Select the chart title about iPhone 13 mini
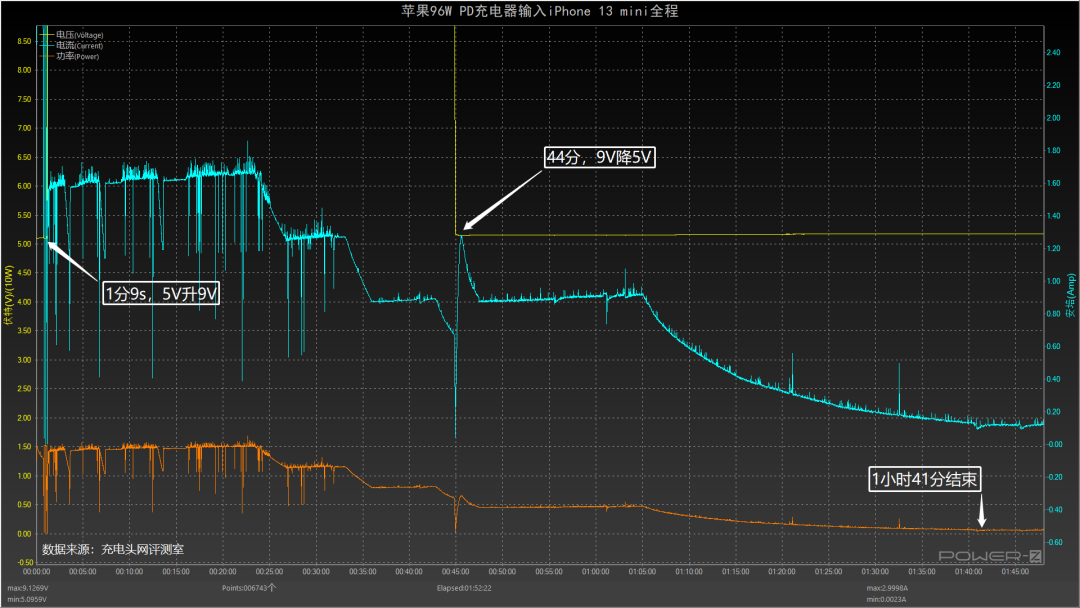Viewport: 1080px width, 608px height. pyautogui.click(x=539, y=11)
